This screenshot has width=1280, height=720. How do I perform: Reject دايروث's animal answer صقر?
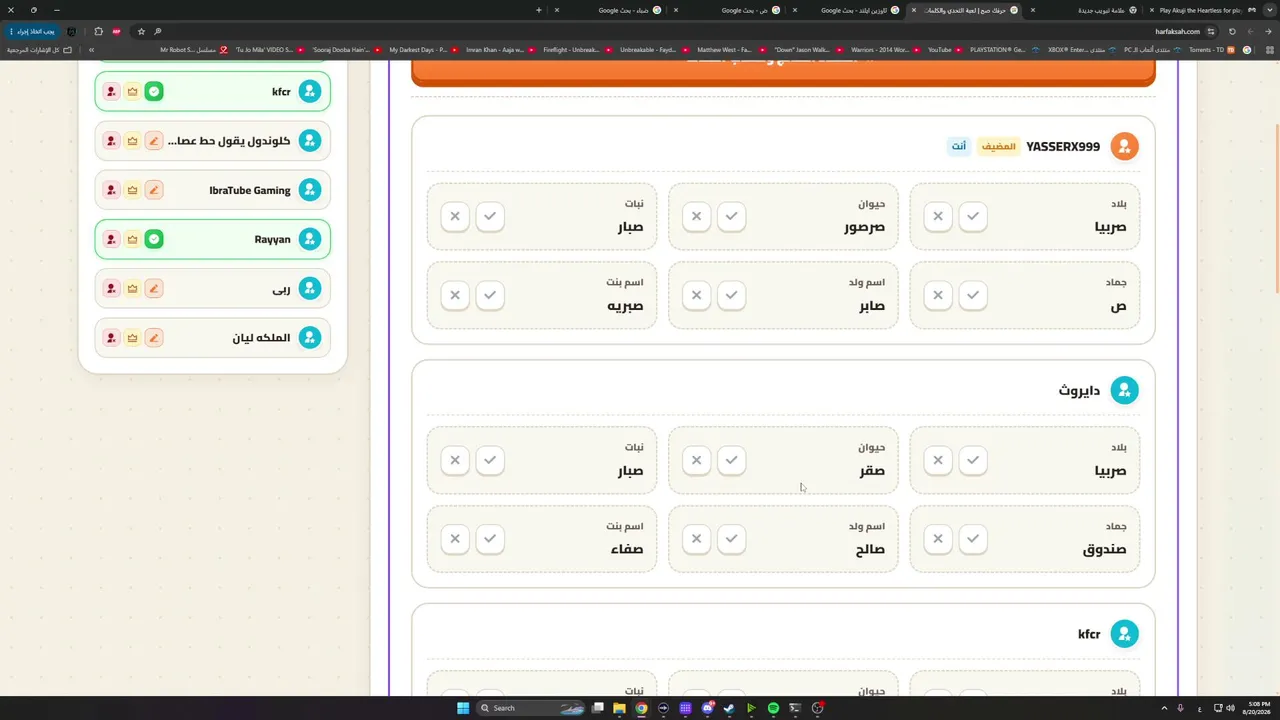click(696, 460)
